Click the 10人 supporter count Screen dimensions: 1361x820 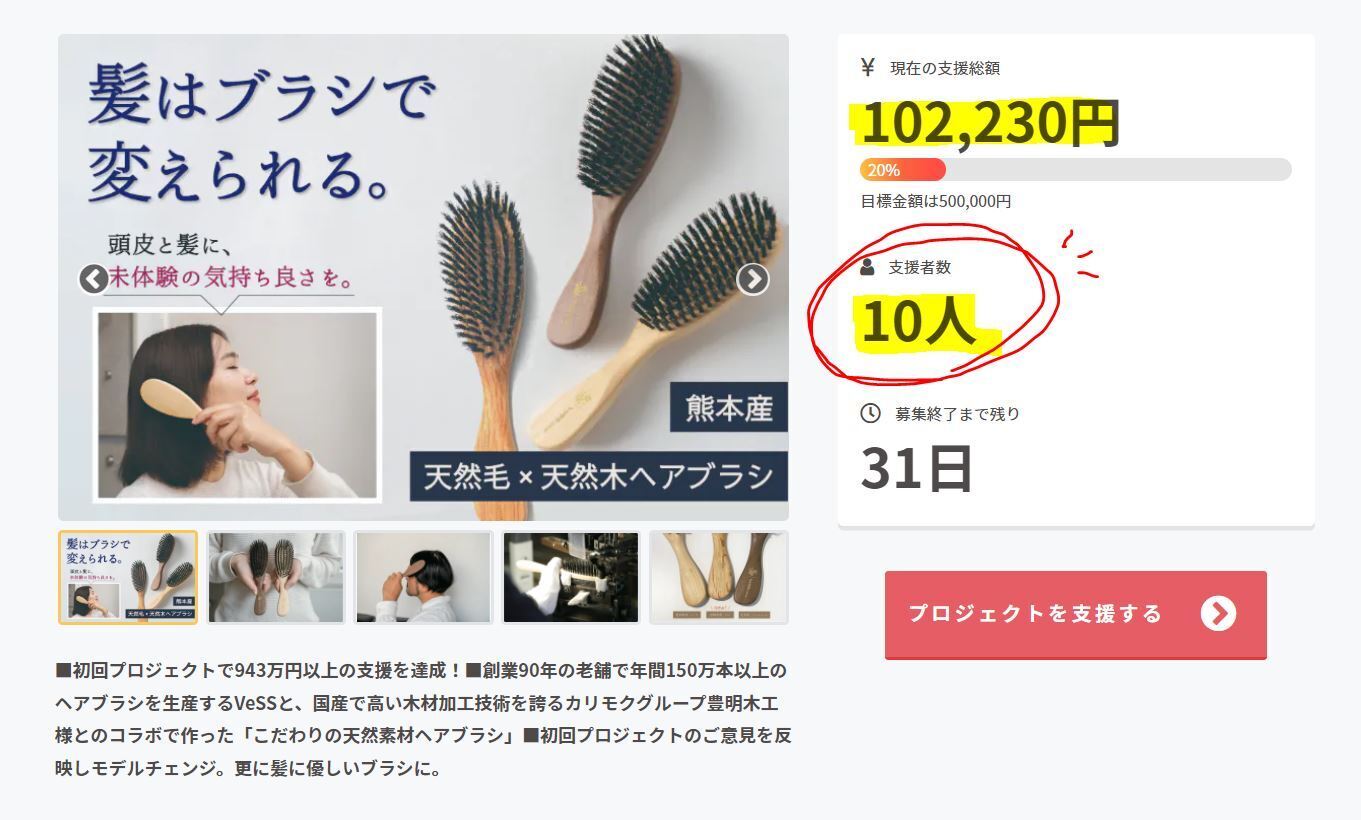click(x=917, y=322)
